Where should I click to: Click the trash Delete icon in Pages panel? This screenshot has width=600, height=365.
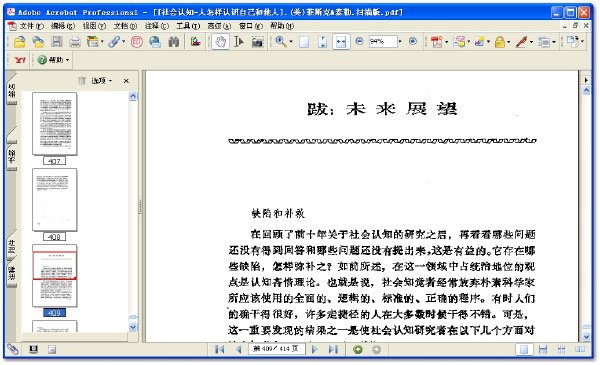[x=82, y=81]
